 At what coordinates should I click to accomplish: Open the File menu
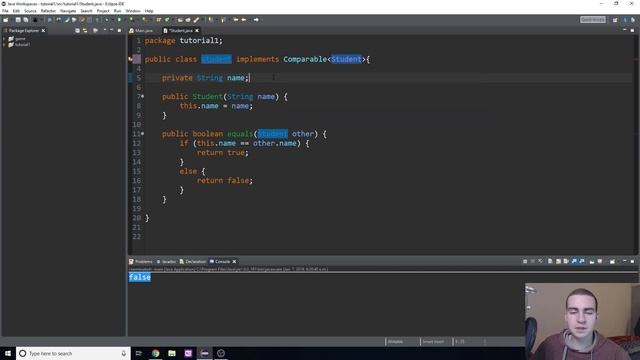pyautogui.click(x=5, y=11)
